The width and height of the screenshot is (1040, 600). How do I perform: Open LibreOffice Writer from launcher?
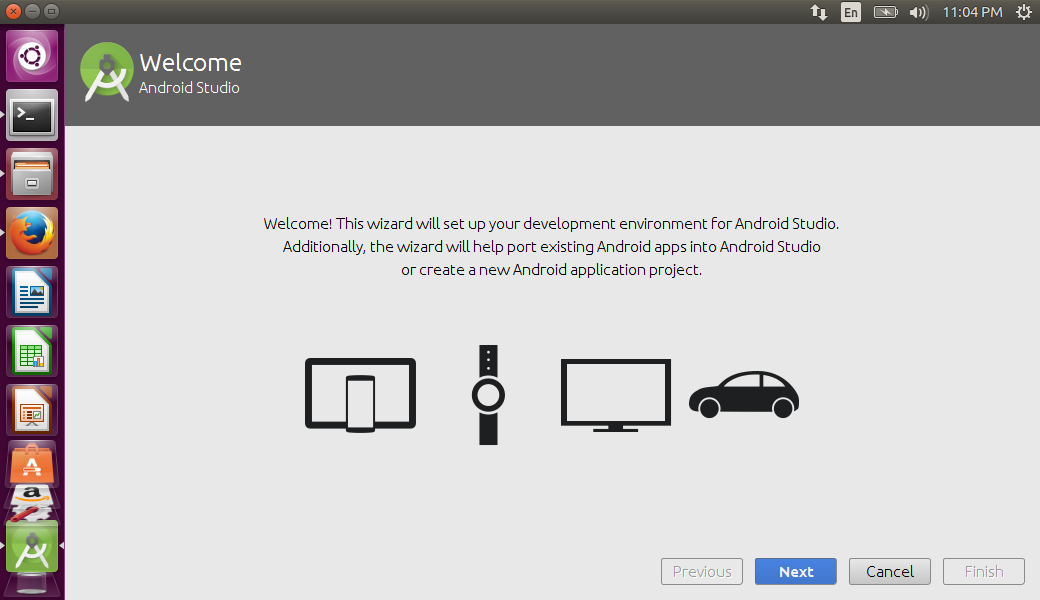[32, 292]
